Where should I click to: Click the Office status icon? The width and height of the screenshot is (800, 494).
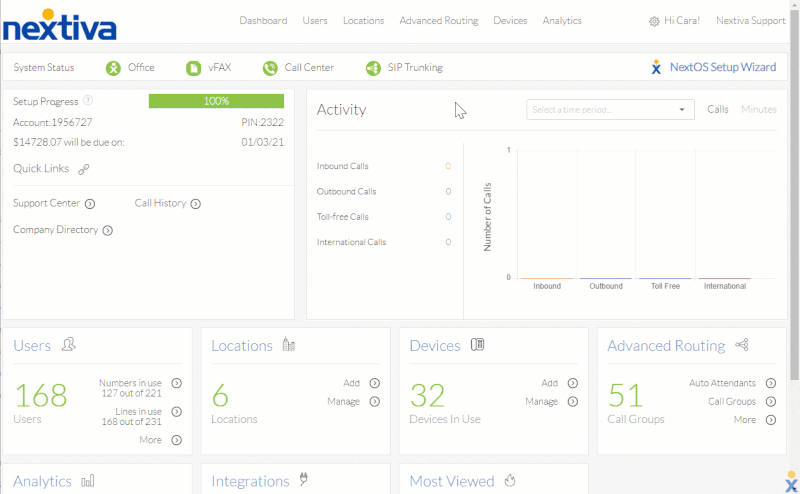(113, 68)
